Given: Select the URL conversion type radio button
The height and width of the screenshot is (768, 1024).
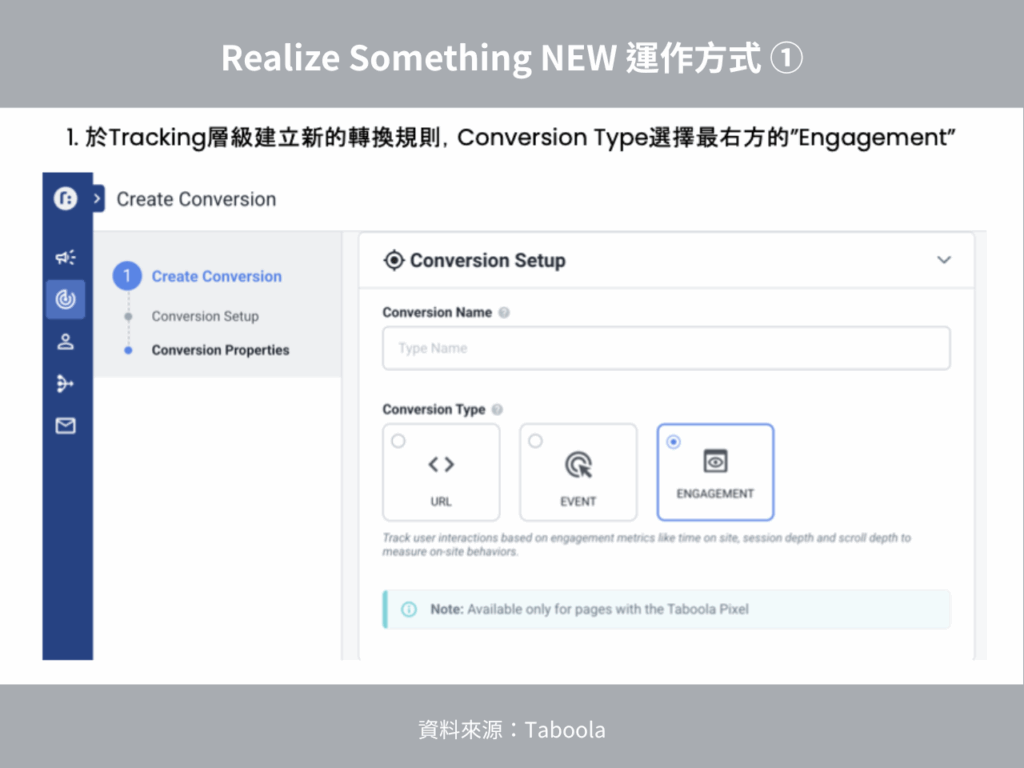Looking at the screenshot, I should point(398,441).
